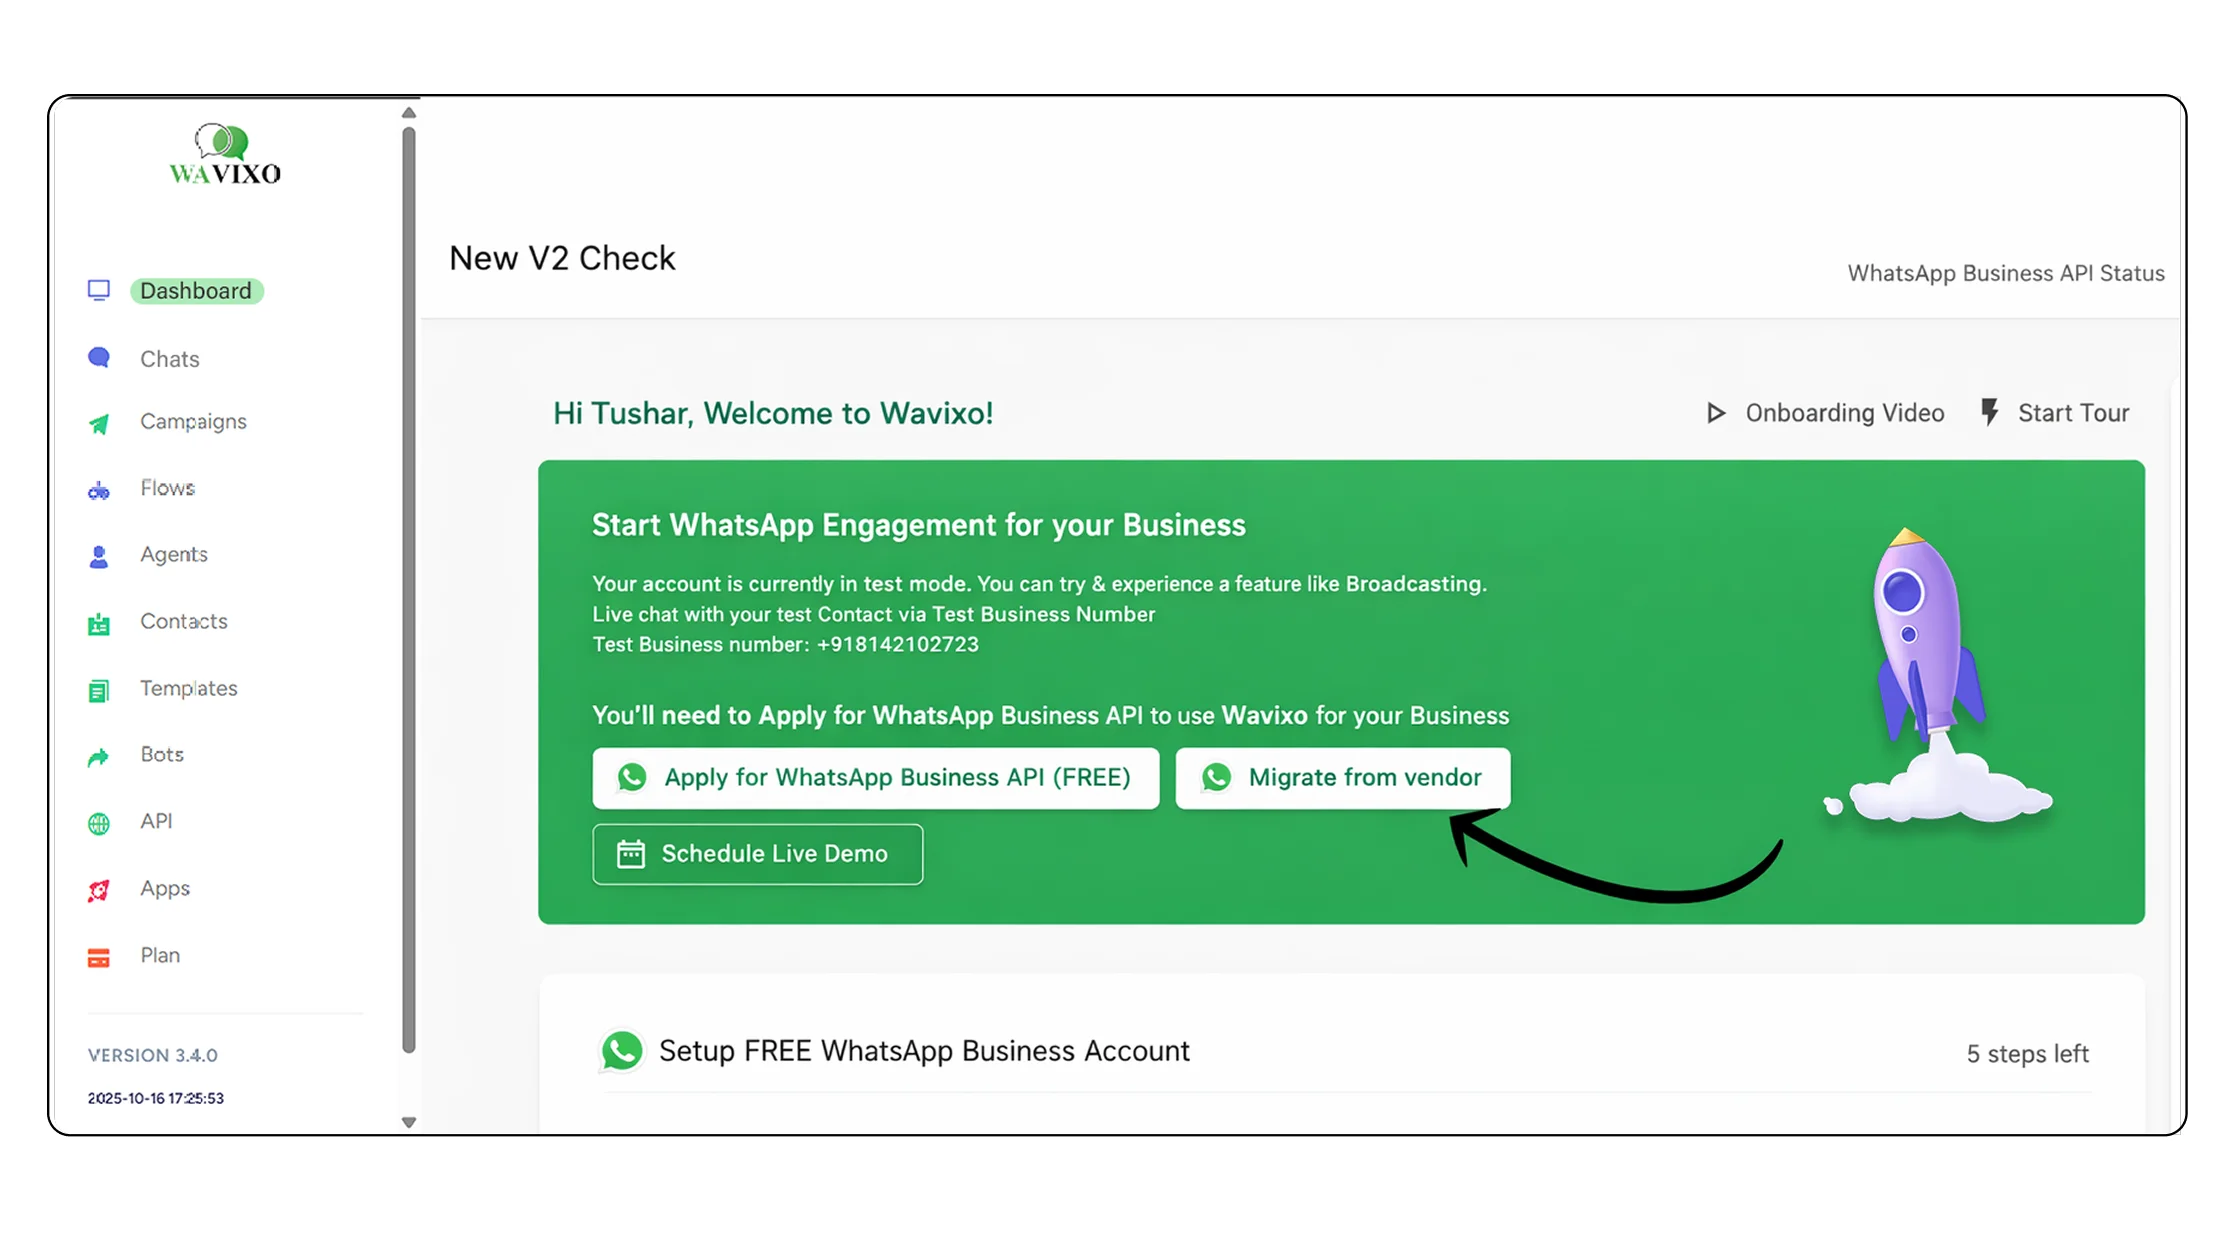Click the Flows sidebar icon
Viewport: 2240px width, 1260px height.
click(x=98, y=490)
